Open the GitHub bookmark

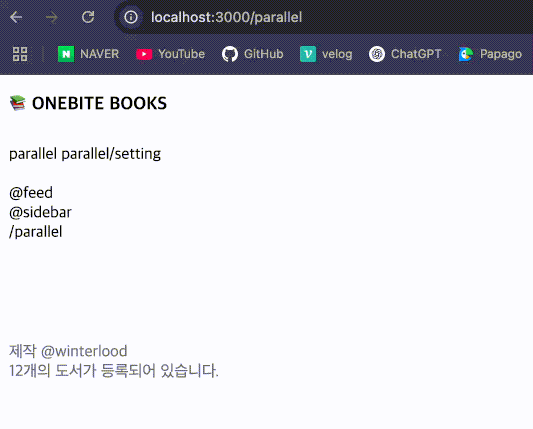click(253, 54)
